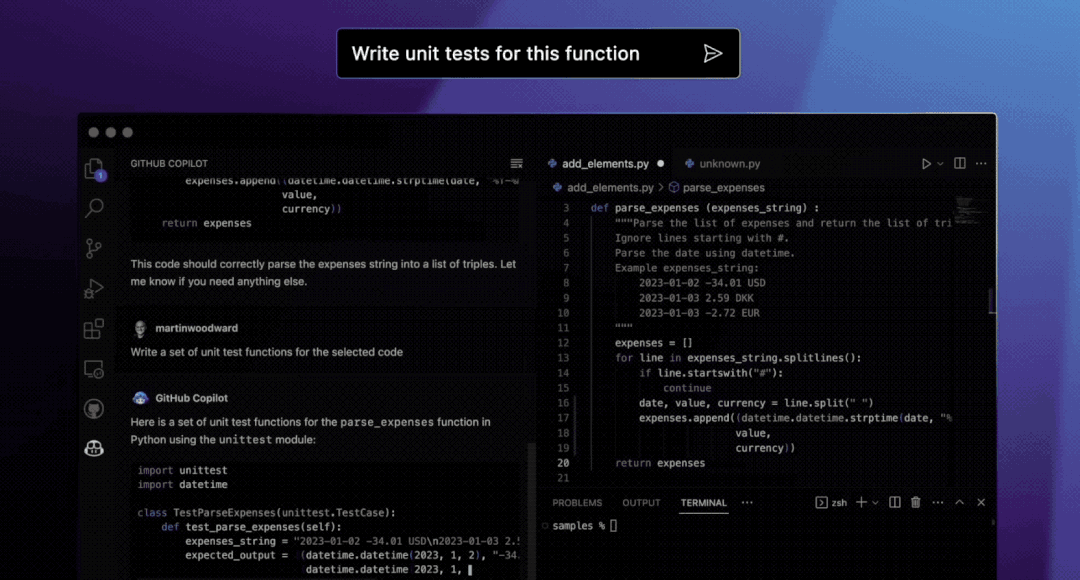Split the editor with the split icon
Screen dimensions: 1080x580
tap(959, 163)
